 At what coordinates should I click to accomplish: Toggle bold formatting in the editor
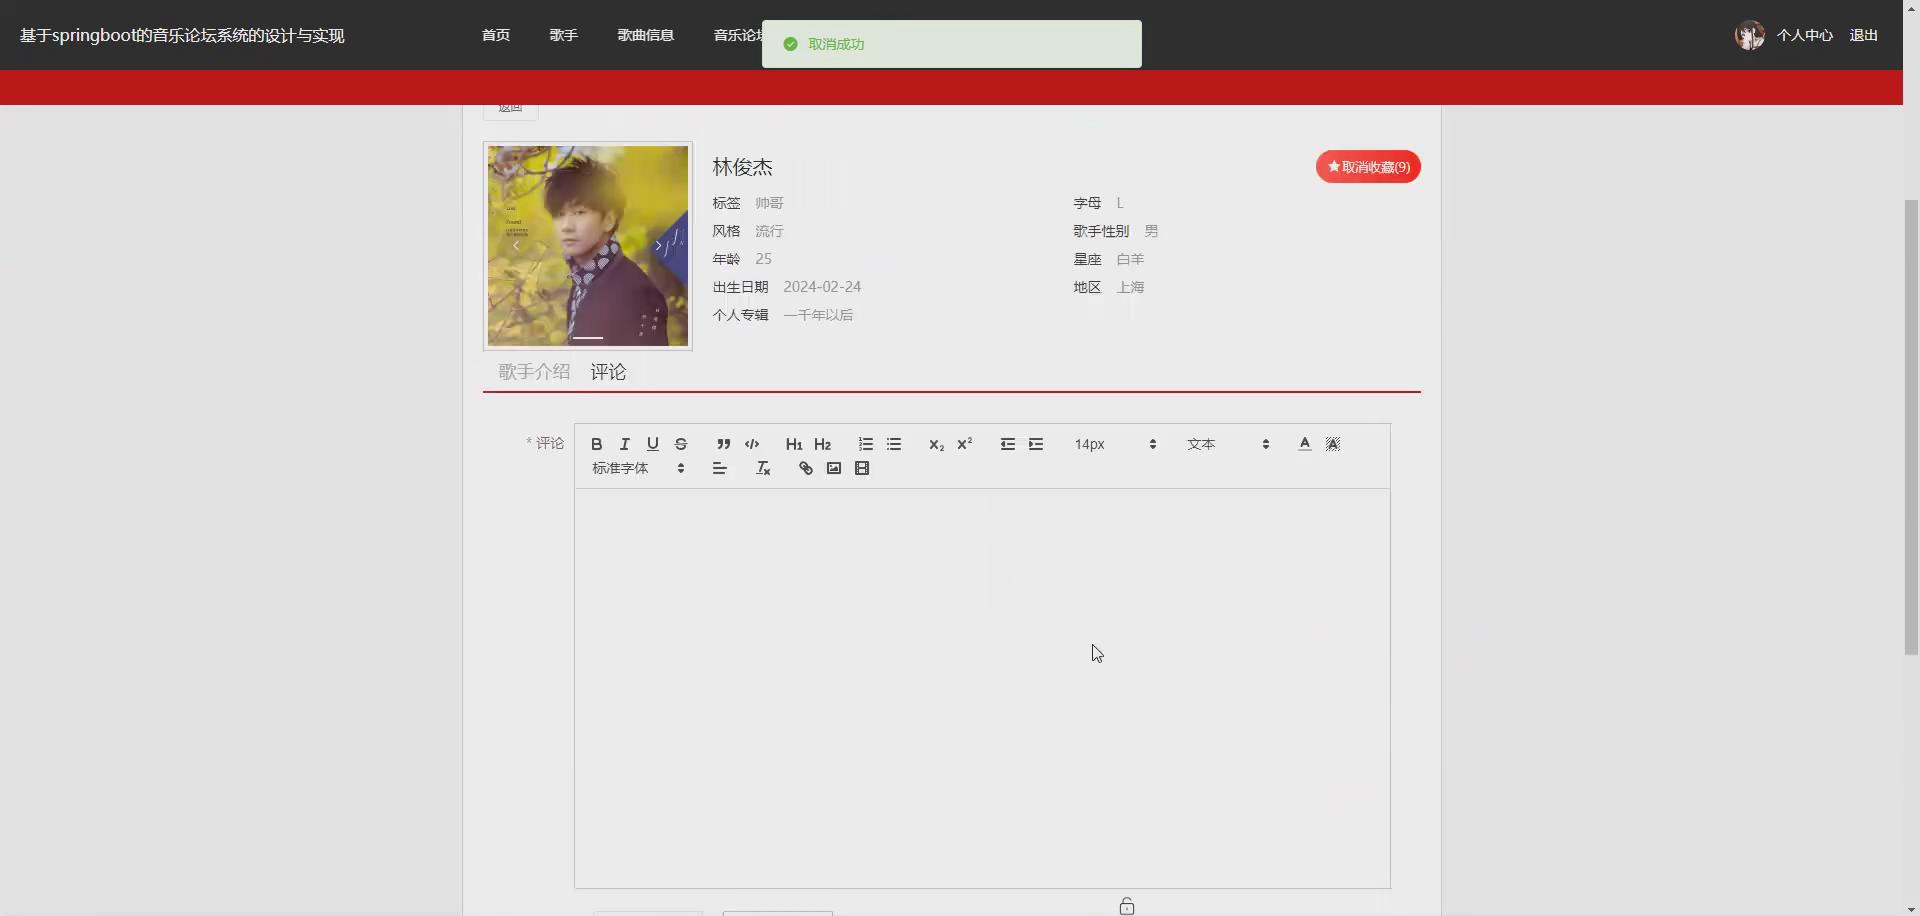(596, 444)
